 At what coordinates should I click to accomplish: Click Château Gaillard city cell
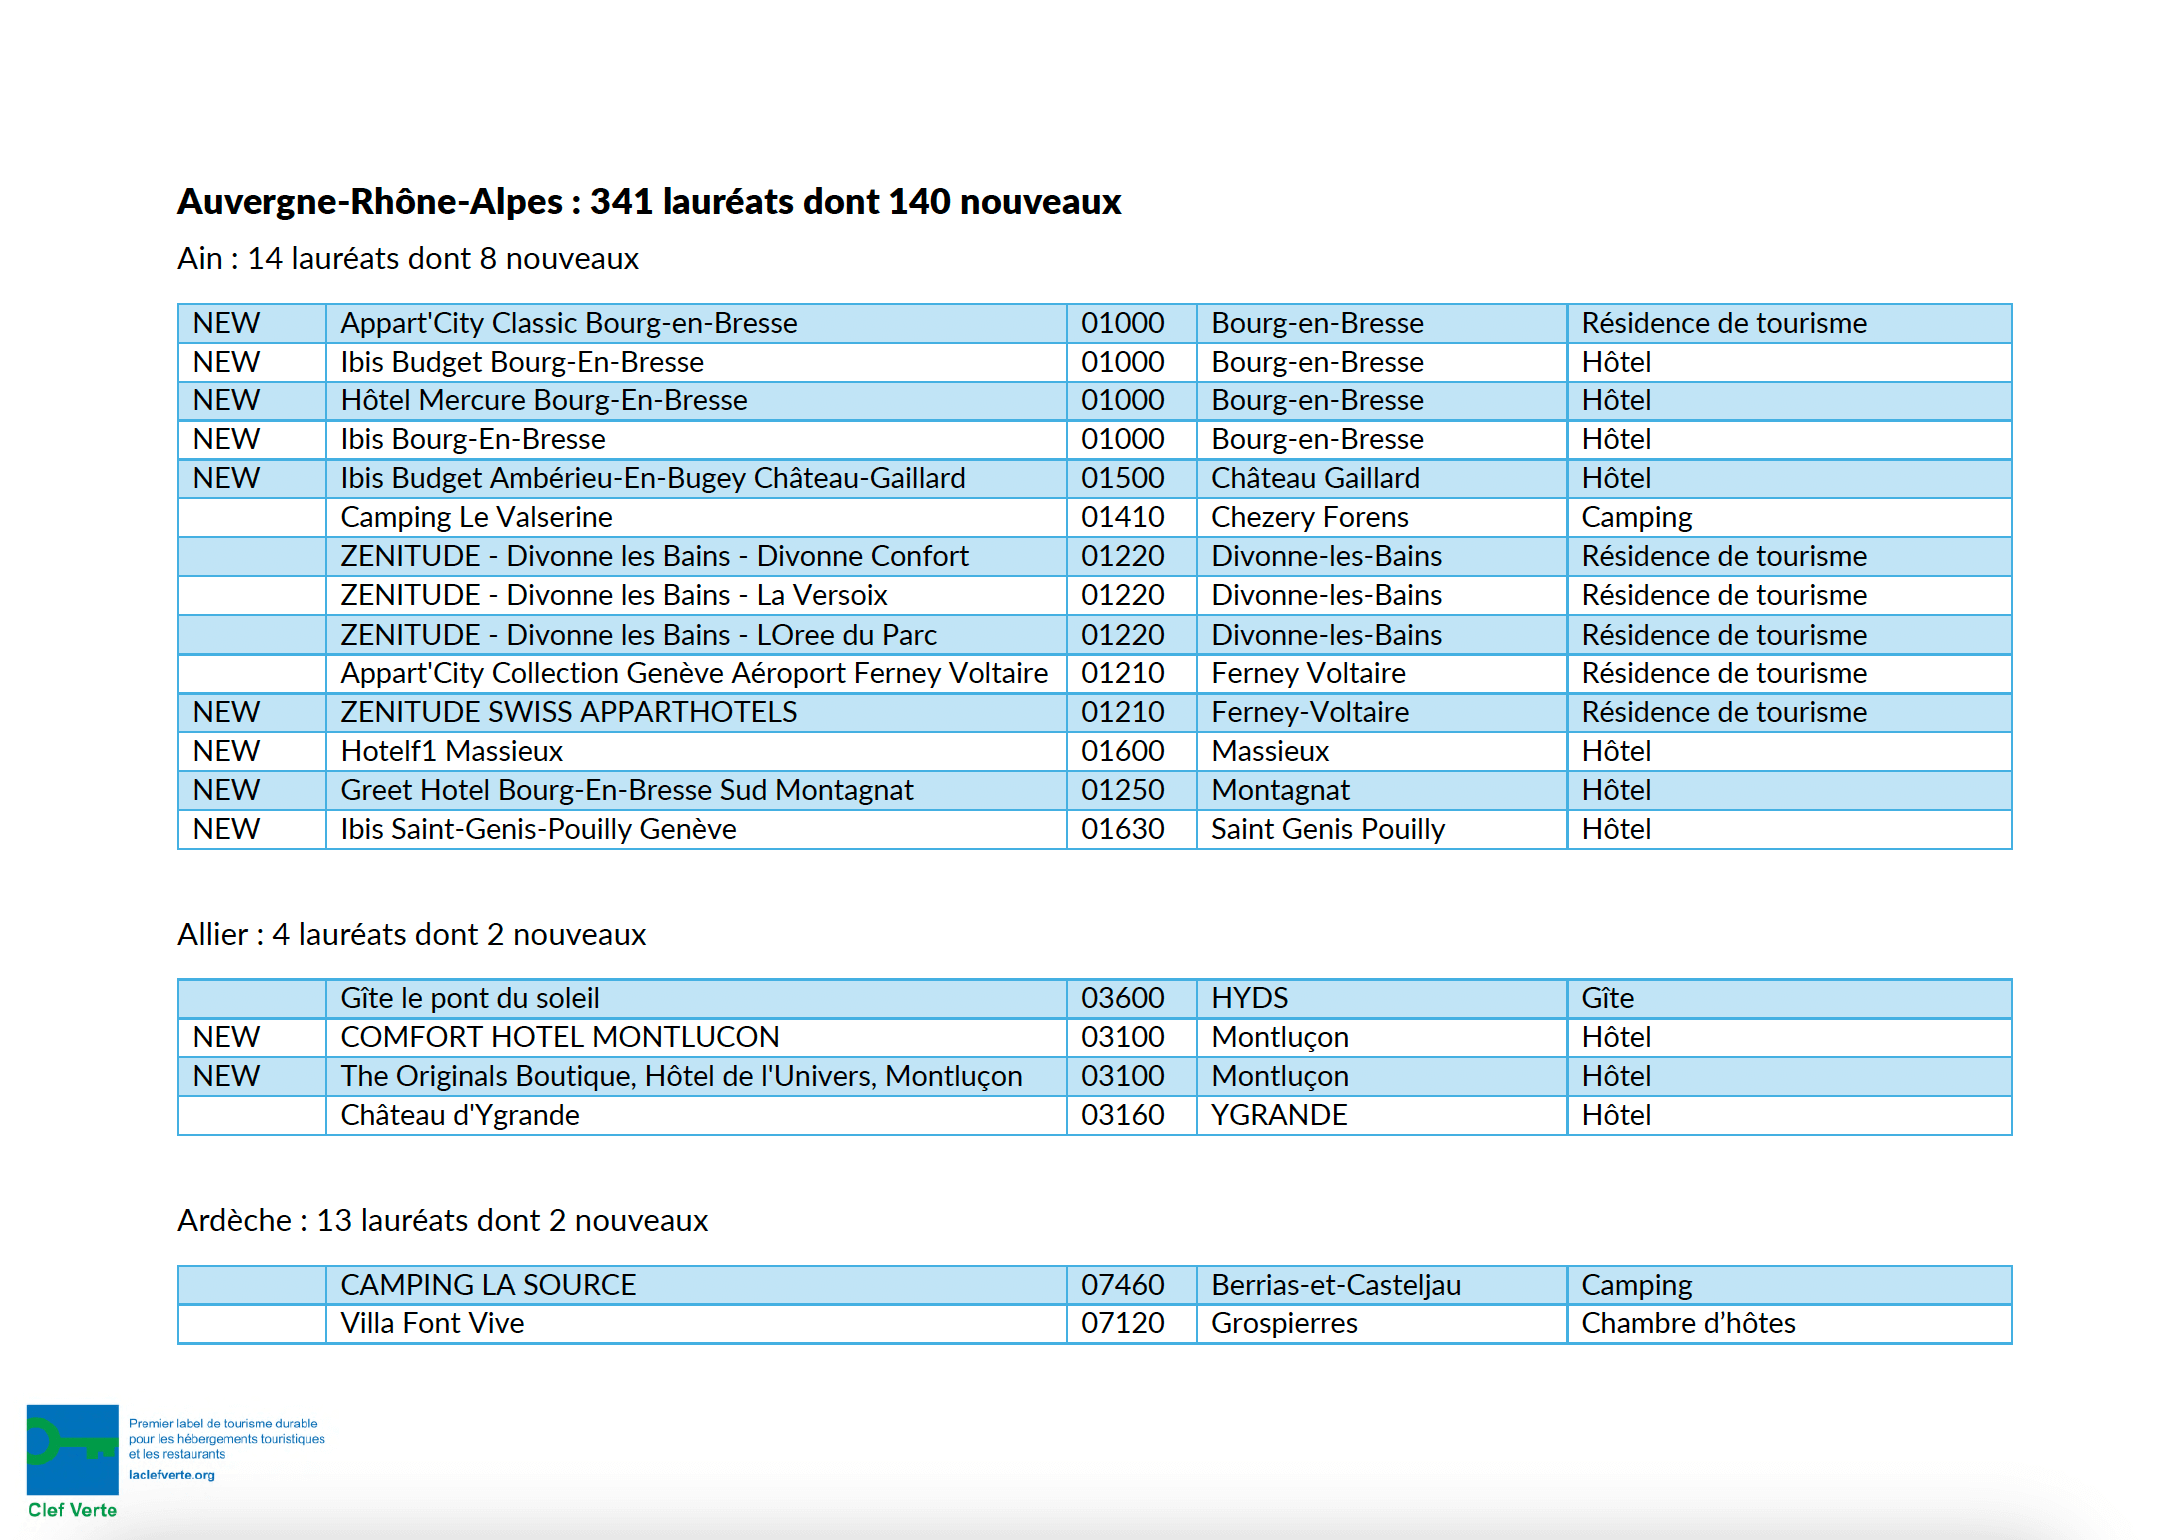[1382, 479]
